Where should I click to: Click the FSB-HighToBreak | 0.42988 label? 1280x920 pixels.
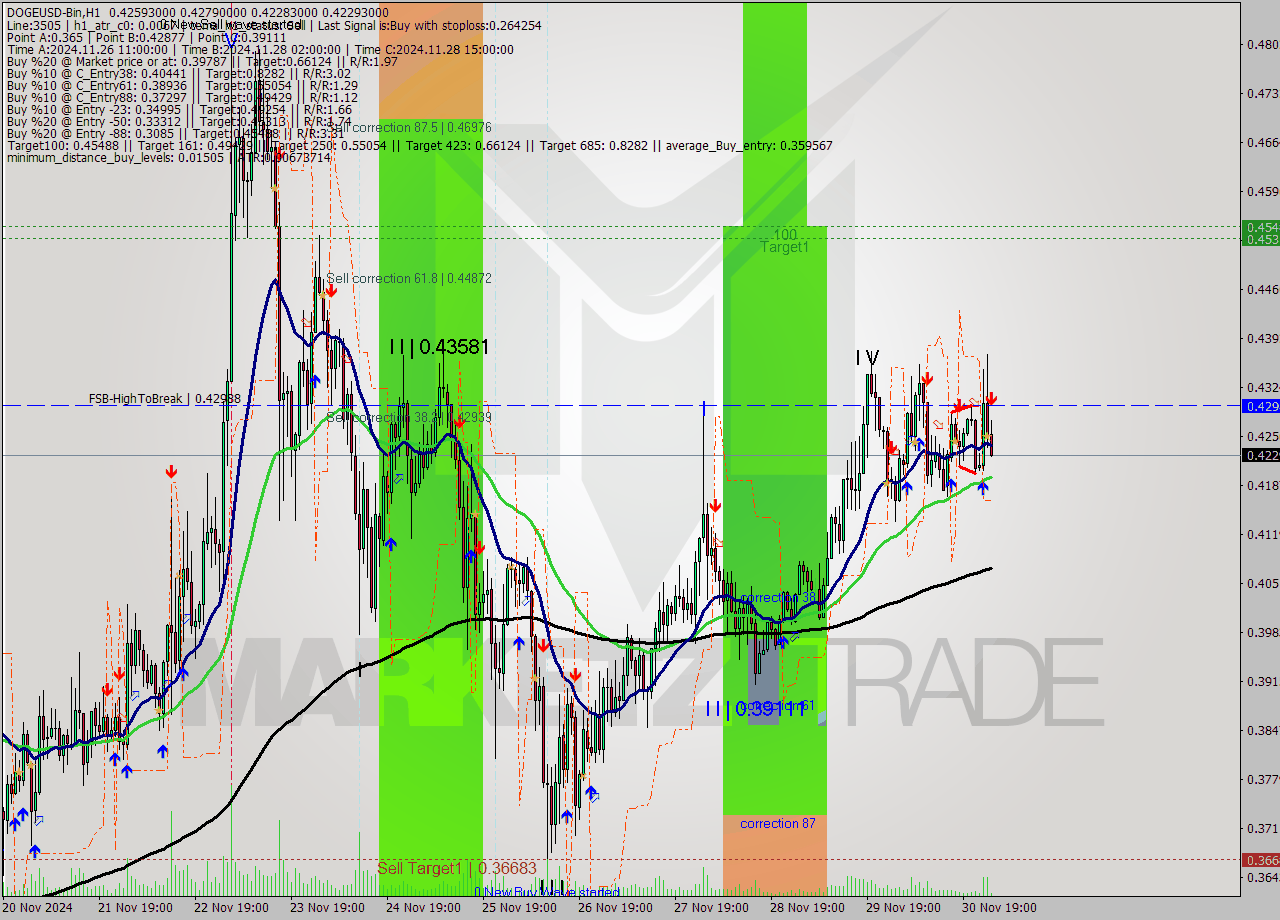(164, 398)
